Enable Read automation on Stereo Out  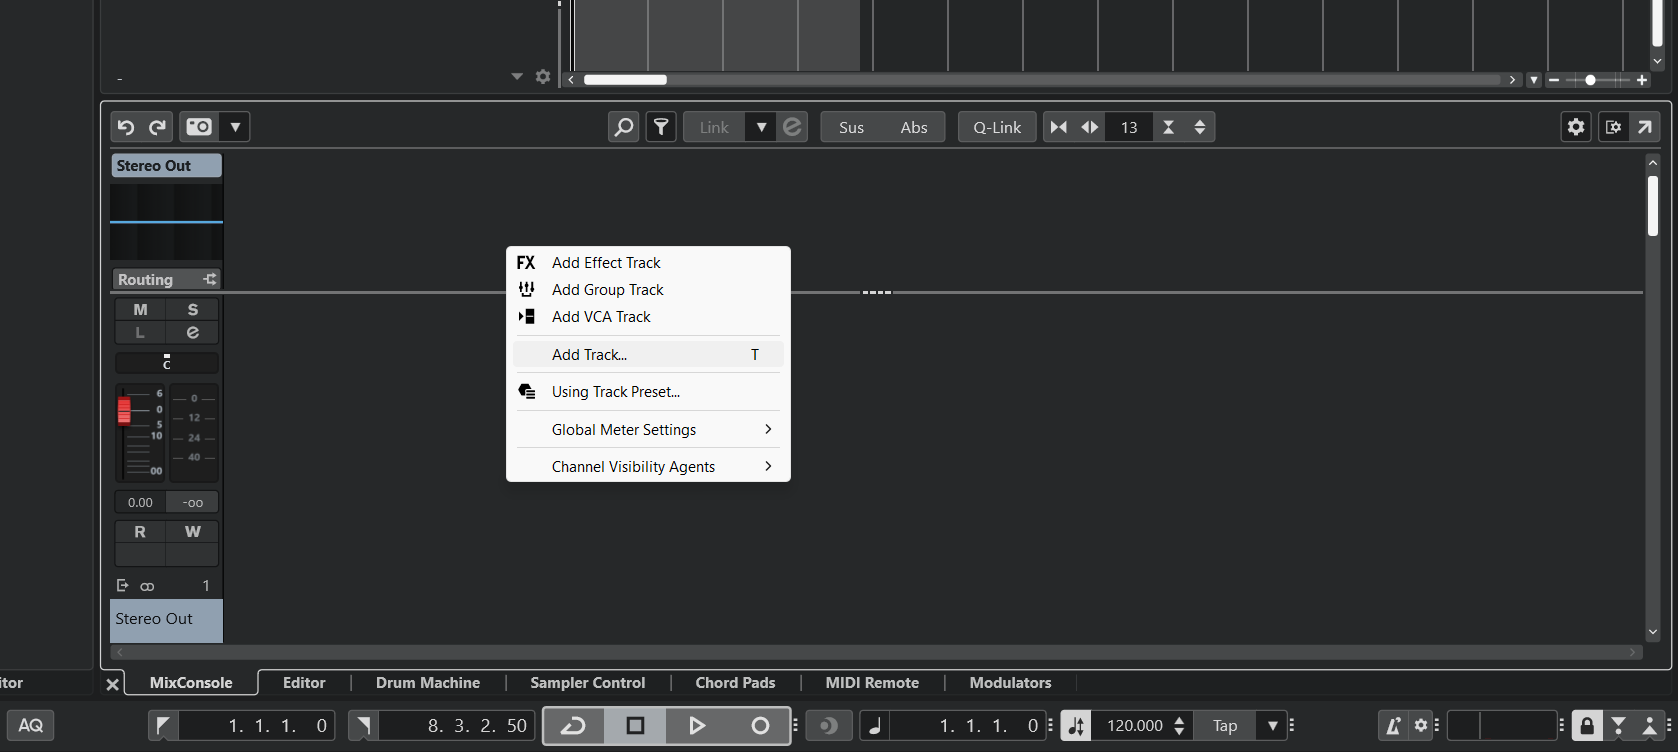pyautogui.click(x=140, y=532)
